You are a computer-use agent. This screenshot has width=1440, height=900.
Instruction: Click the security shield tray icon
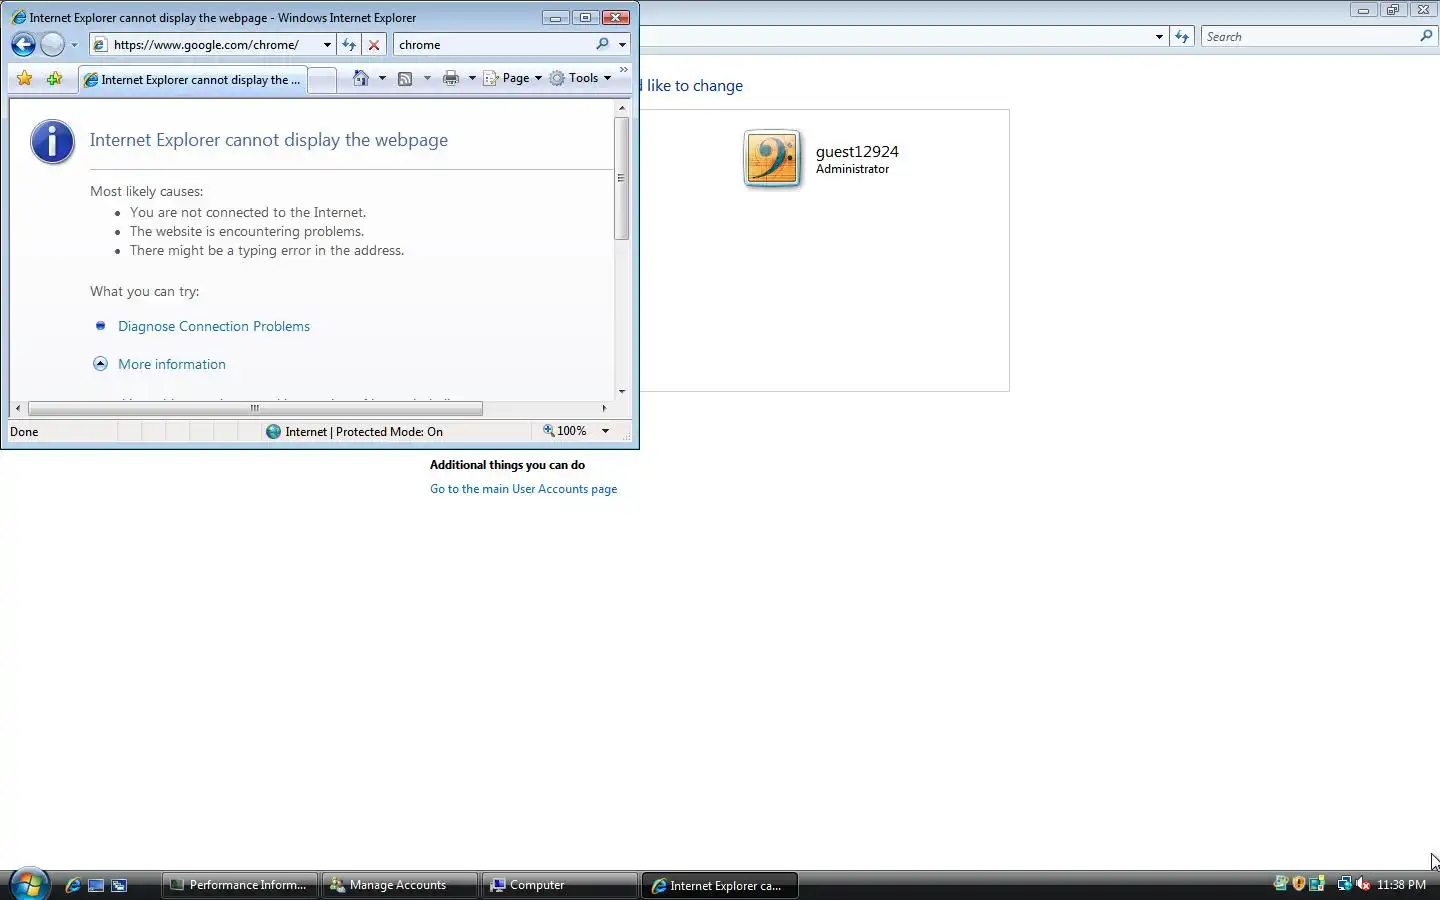1298,884
